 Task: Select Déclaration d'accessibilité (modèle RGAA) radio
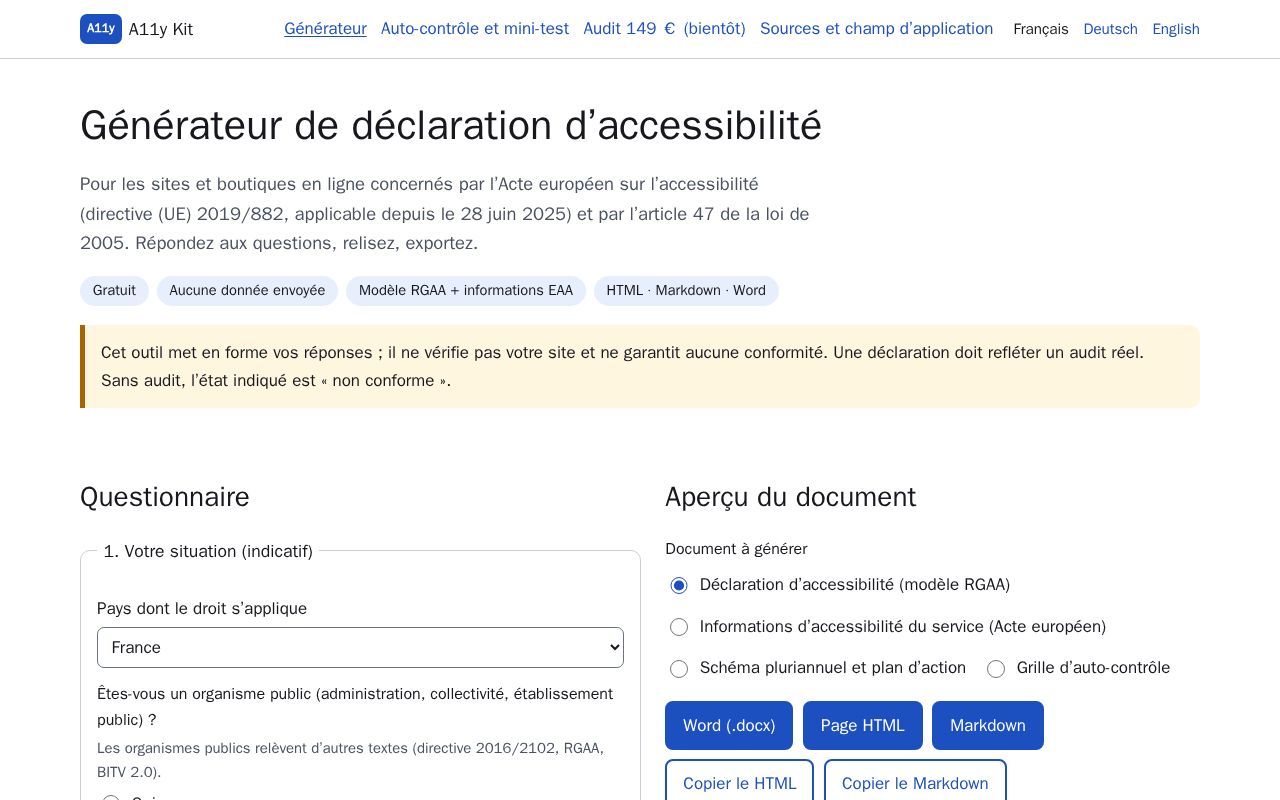pos(679,585)
